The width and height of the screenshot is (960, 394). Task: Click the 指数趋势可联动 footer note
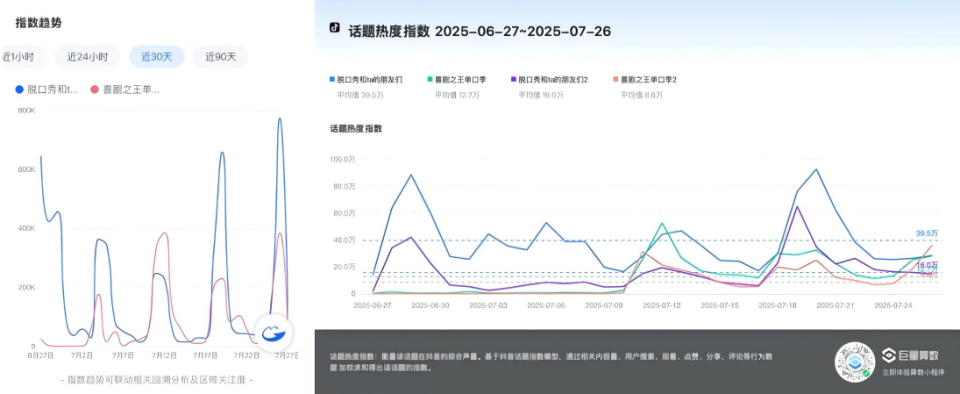click(x=157, y=379)
